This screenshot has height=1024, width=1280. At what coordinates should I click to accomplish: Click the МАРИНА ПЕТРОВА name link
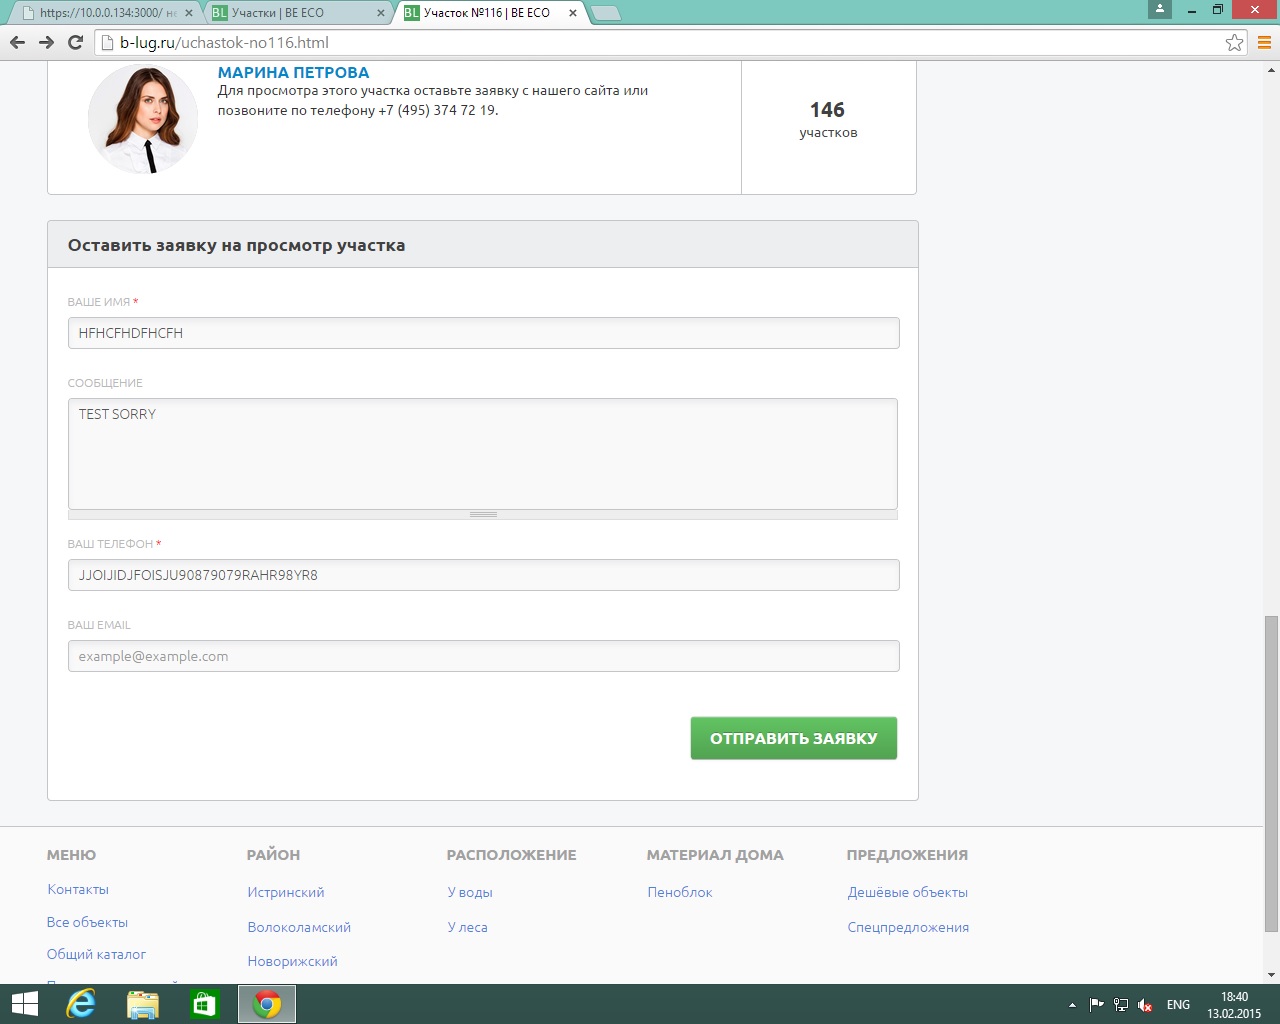(293, 72)
